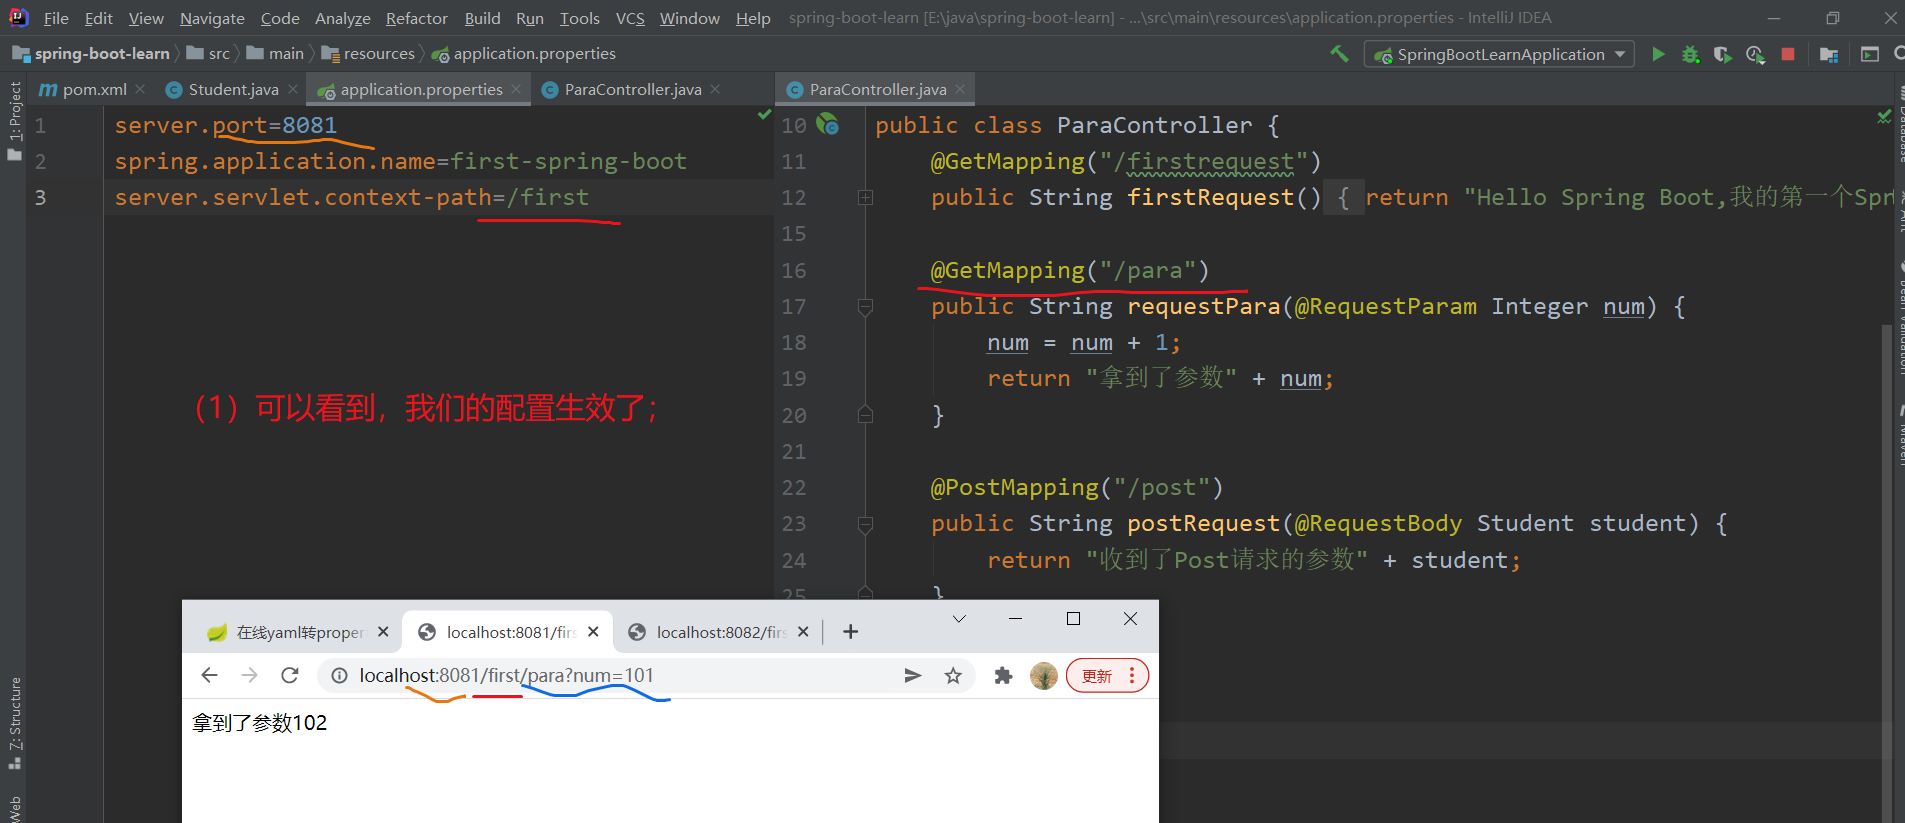1905x823 pixels.
Task: Close the application.properties tab
Action: coord(516,89)
